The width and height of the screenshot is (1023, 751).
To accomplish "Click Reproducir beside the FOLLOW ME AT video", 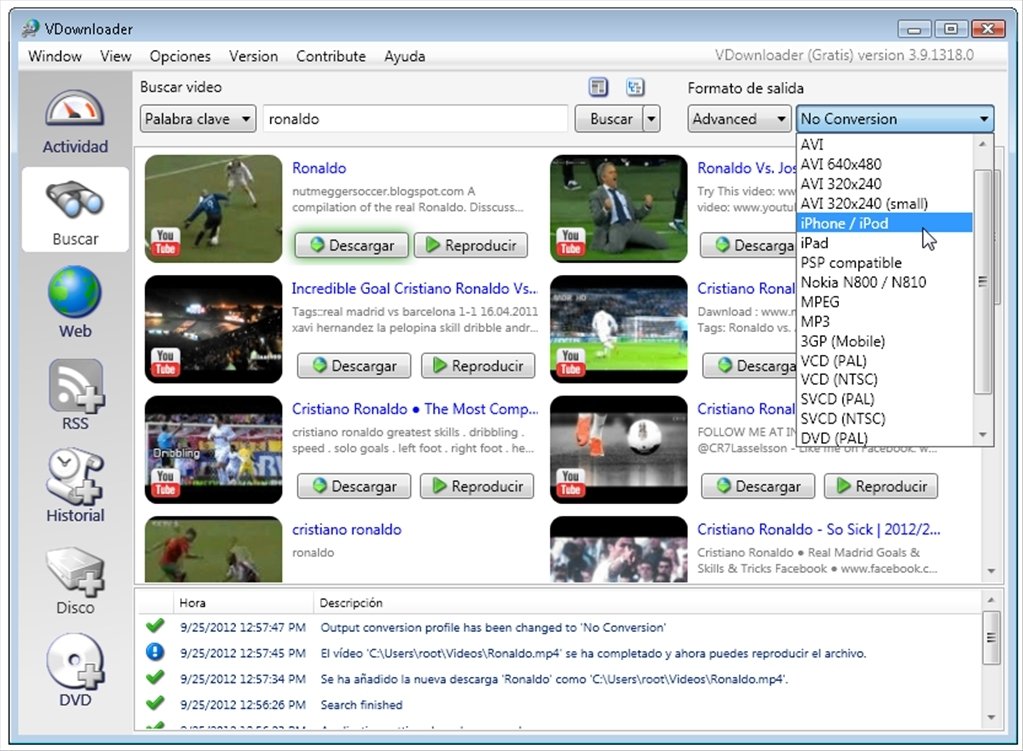I will click(x=881, y=486).
